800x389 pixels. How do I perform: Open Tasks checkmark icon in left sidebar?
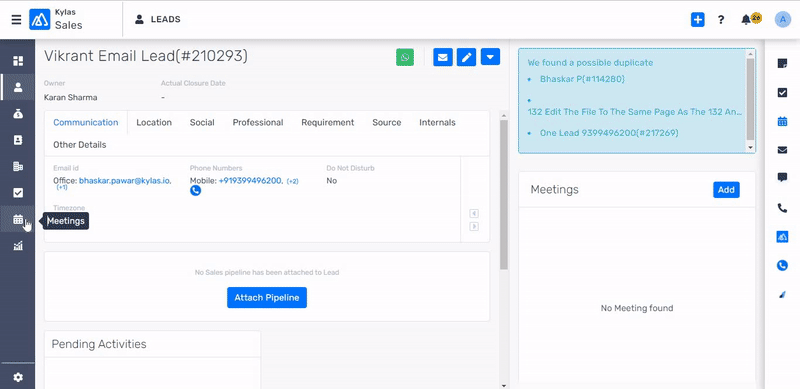click(x=18, y=192)
